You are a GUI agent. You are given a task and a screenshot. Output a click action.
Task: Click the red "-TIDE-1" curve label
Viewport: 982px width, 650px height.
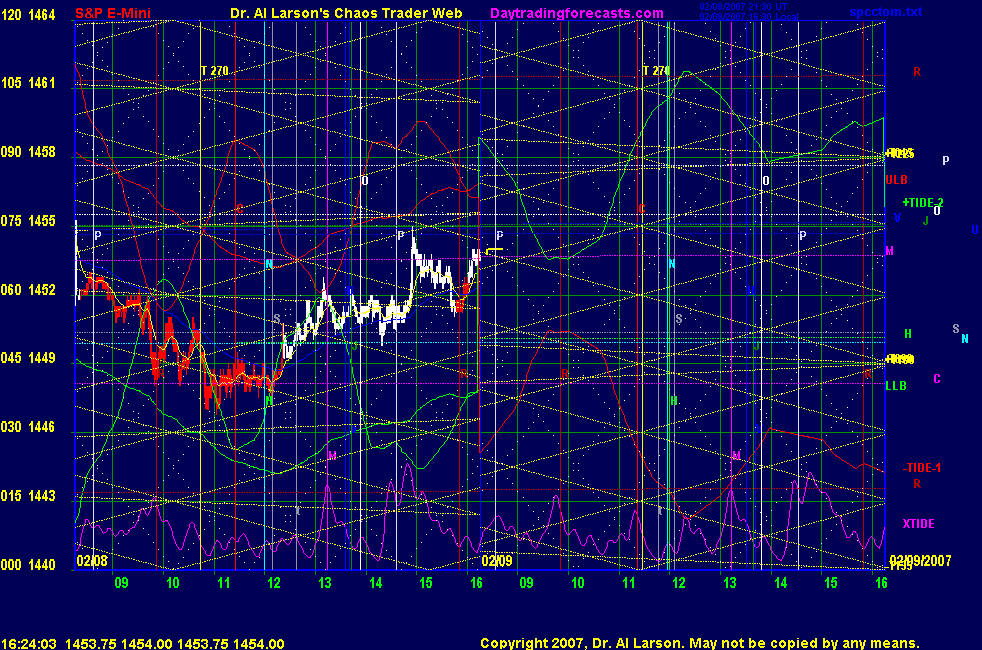922,468
